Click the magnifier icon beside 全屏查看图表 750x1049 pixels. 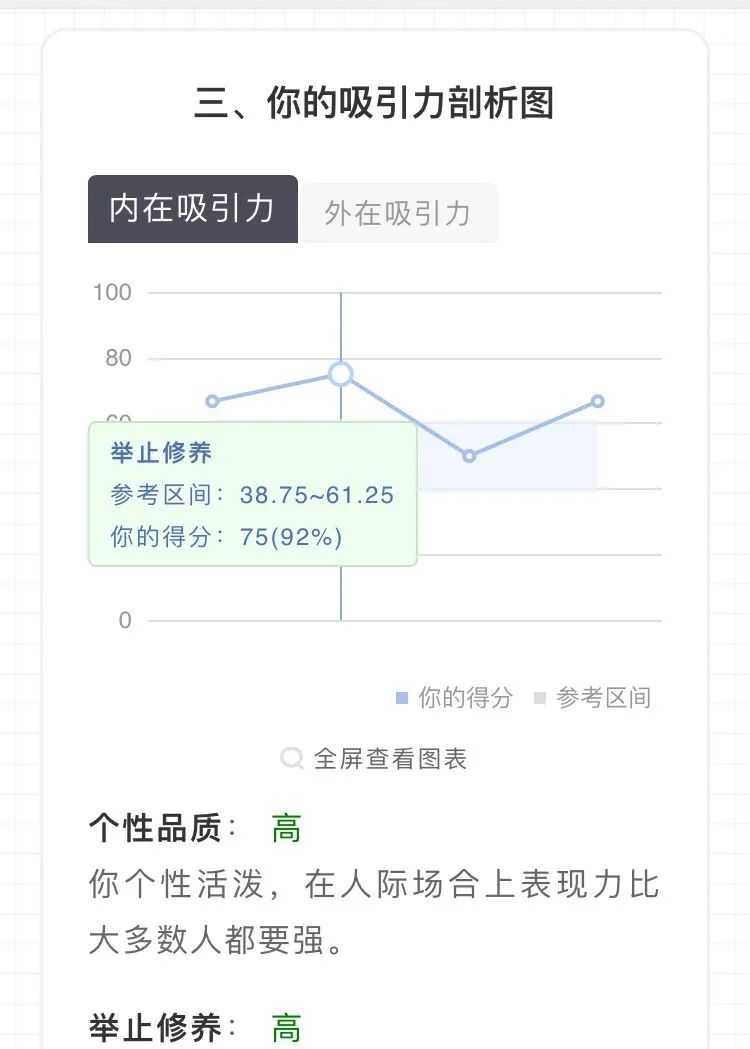(x=292, y=758)
